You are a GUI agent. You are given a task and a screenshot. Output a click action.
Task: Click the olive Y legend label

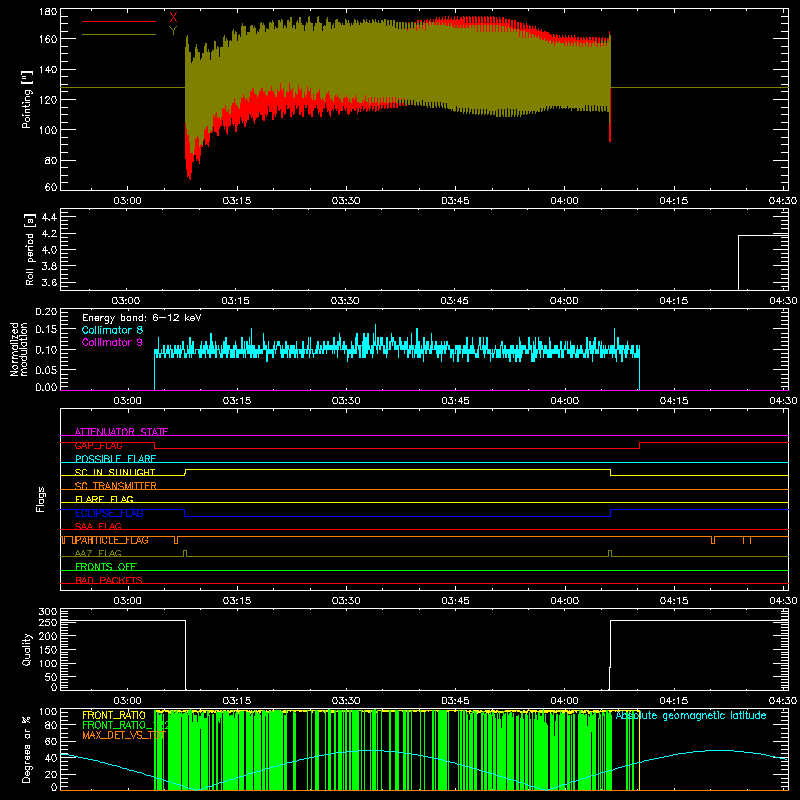pos(173,31)
